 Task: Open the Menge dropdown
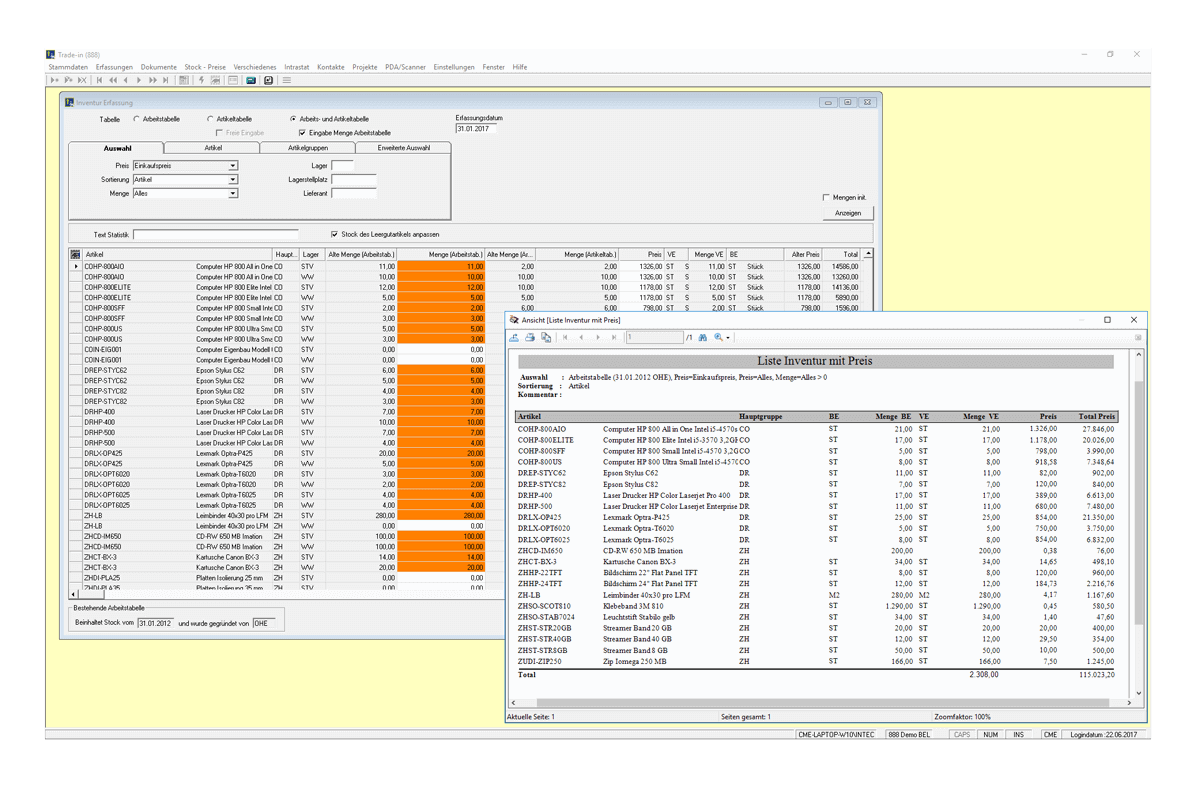[233, 194]
